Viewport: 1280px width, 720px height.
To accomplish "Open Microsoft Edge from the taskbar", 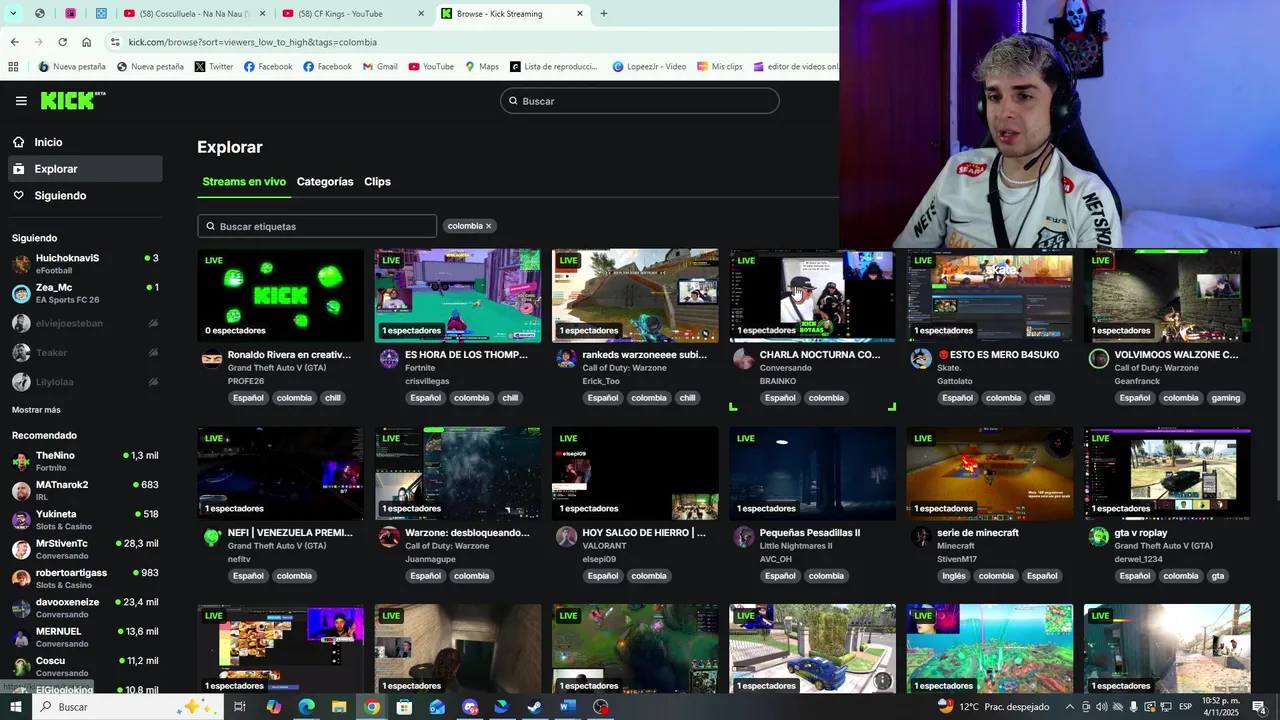I will [x=306, y=707].
